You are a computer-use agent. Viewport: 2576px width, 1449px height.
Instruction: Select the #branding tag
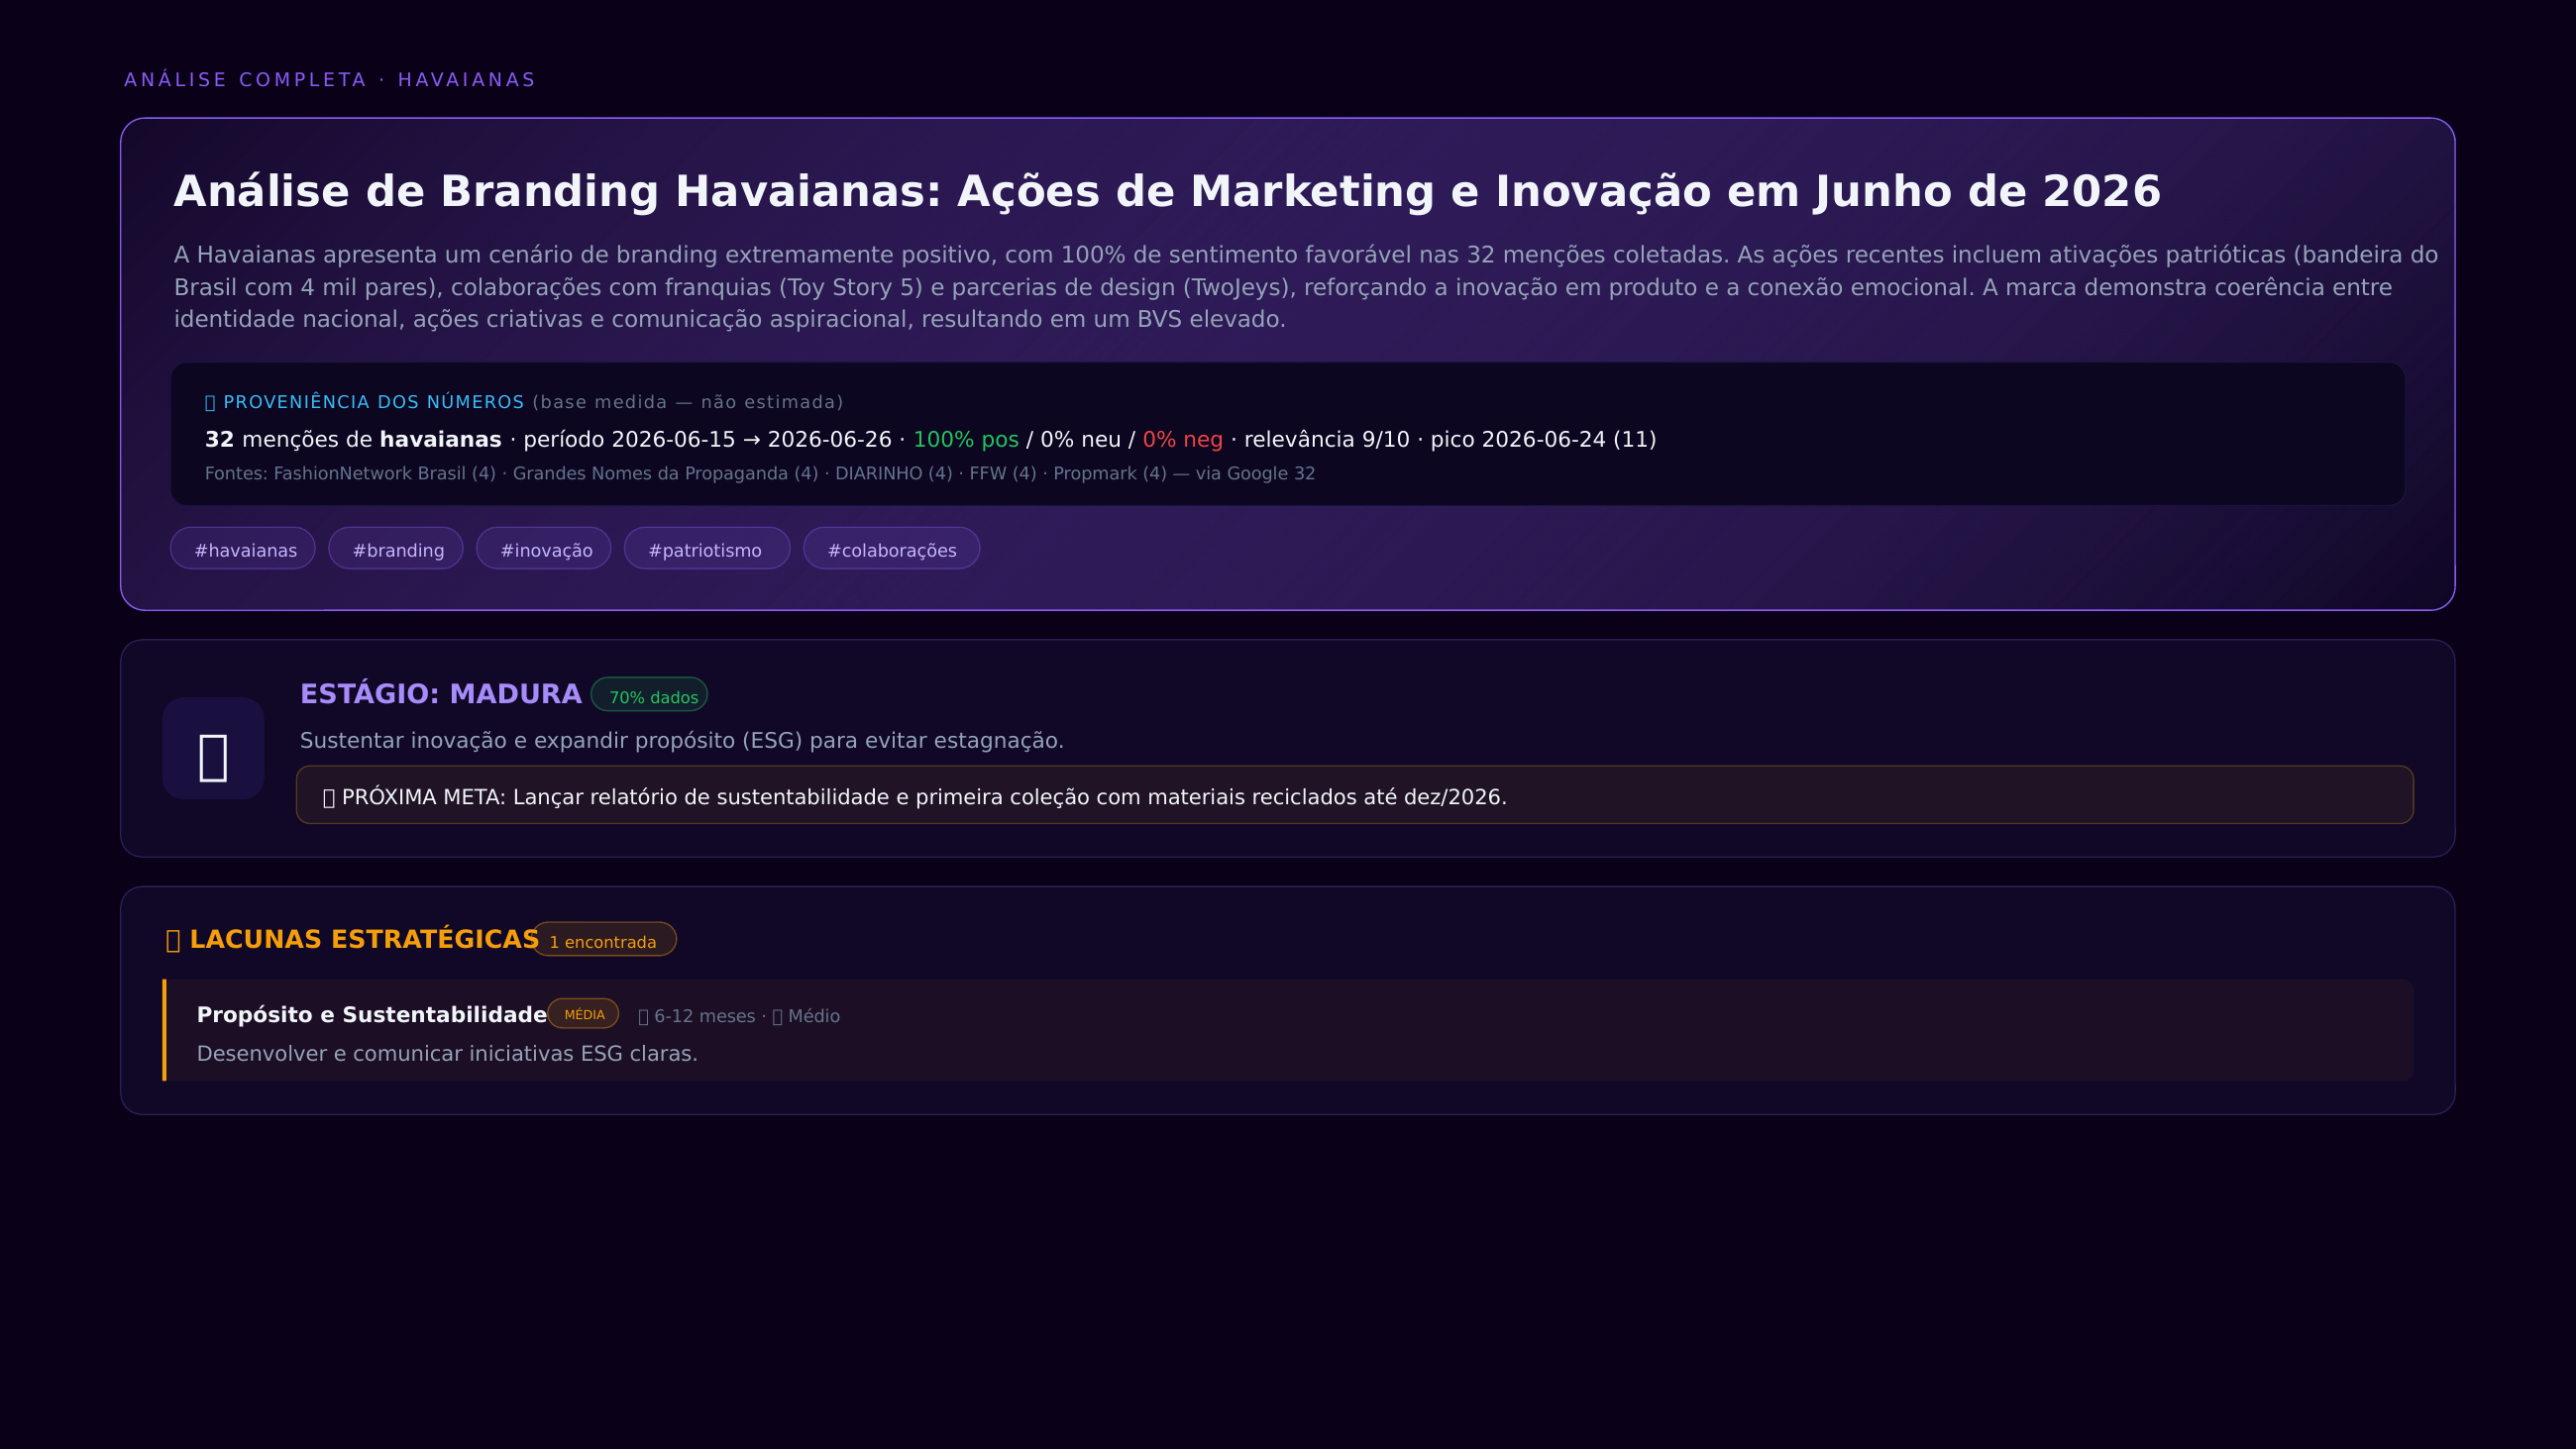(x=396, y=549)
